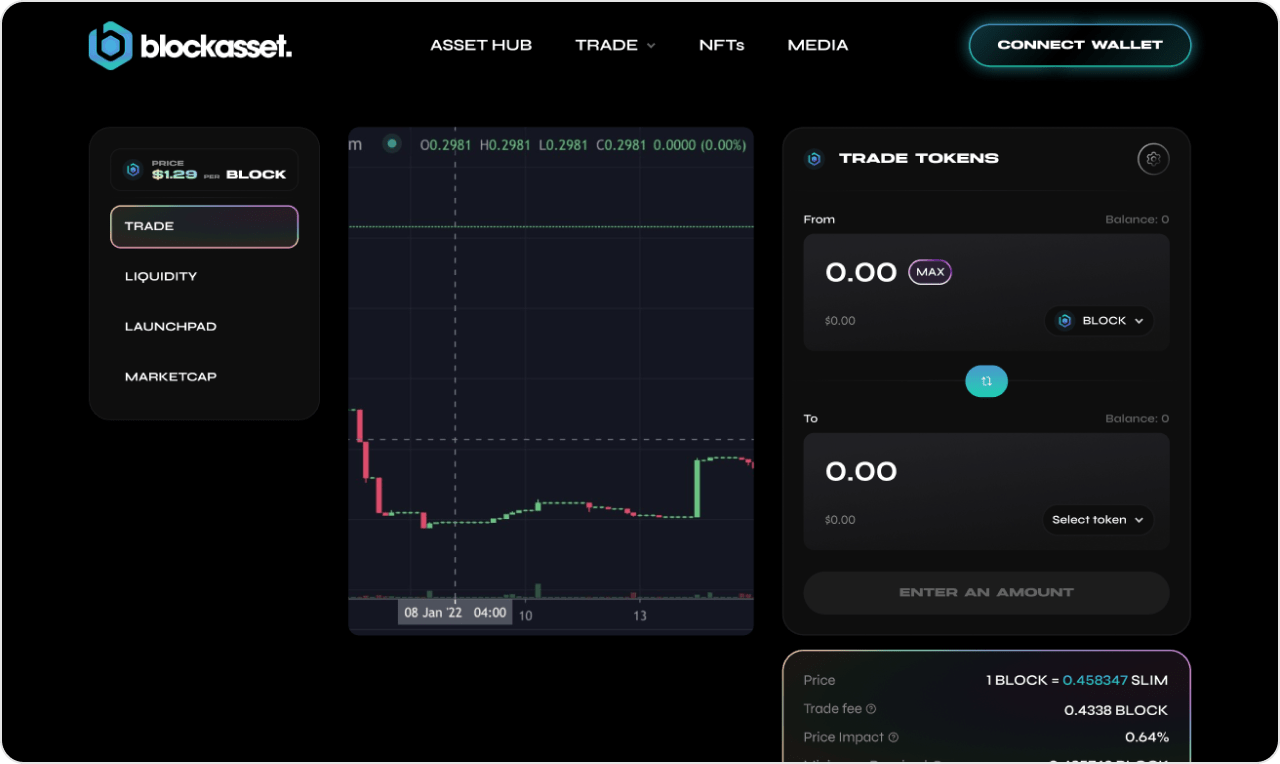Click the To Balance: 0 label
This screenshot has width=1280, height=764.
click(1137, 419)
